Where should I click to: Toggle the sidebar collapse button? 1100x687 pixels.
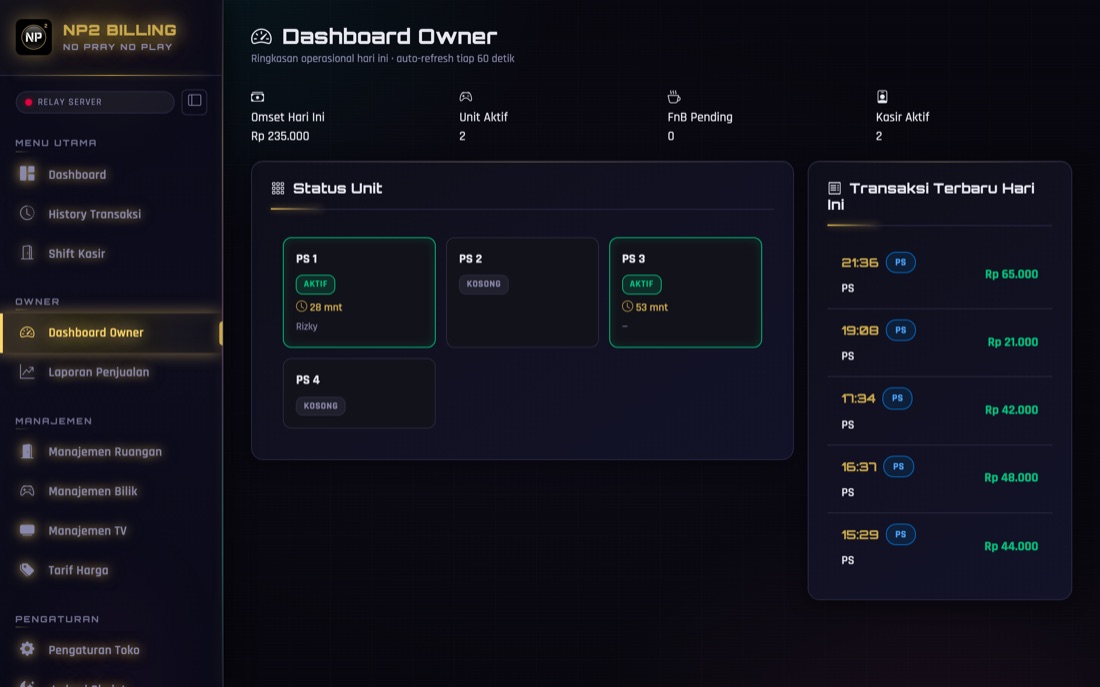click(x=194, y=101)
